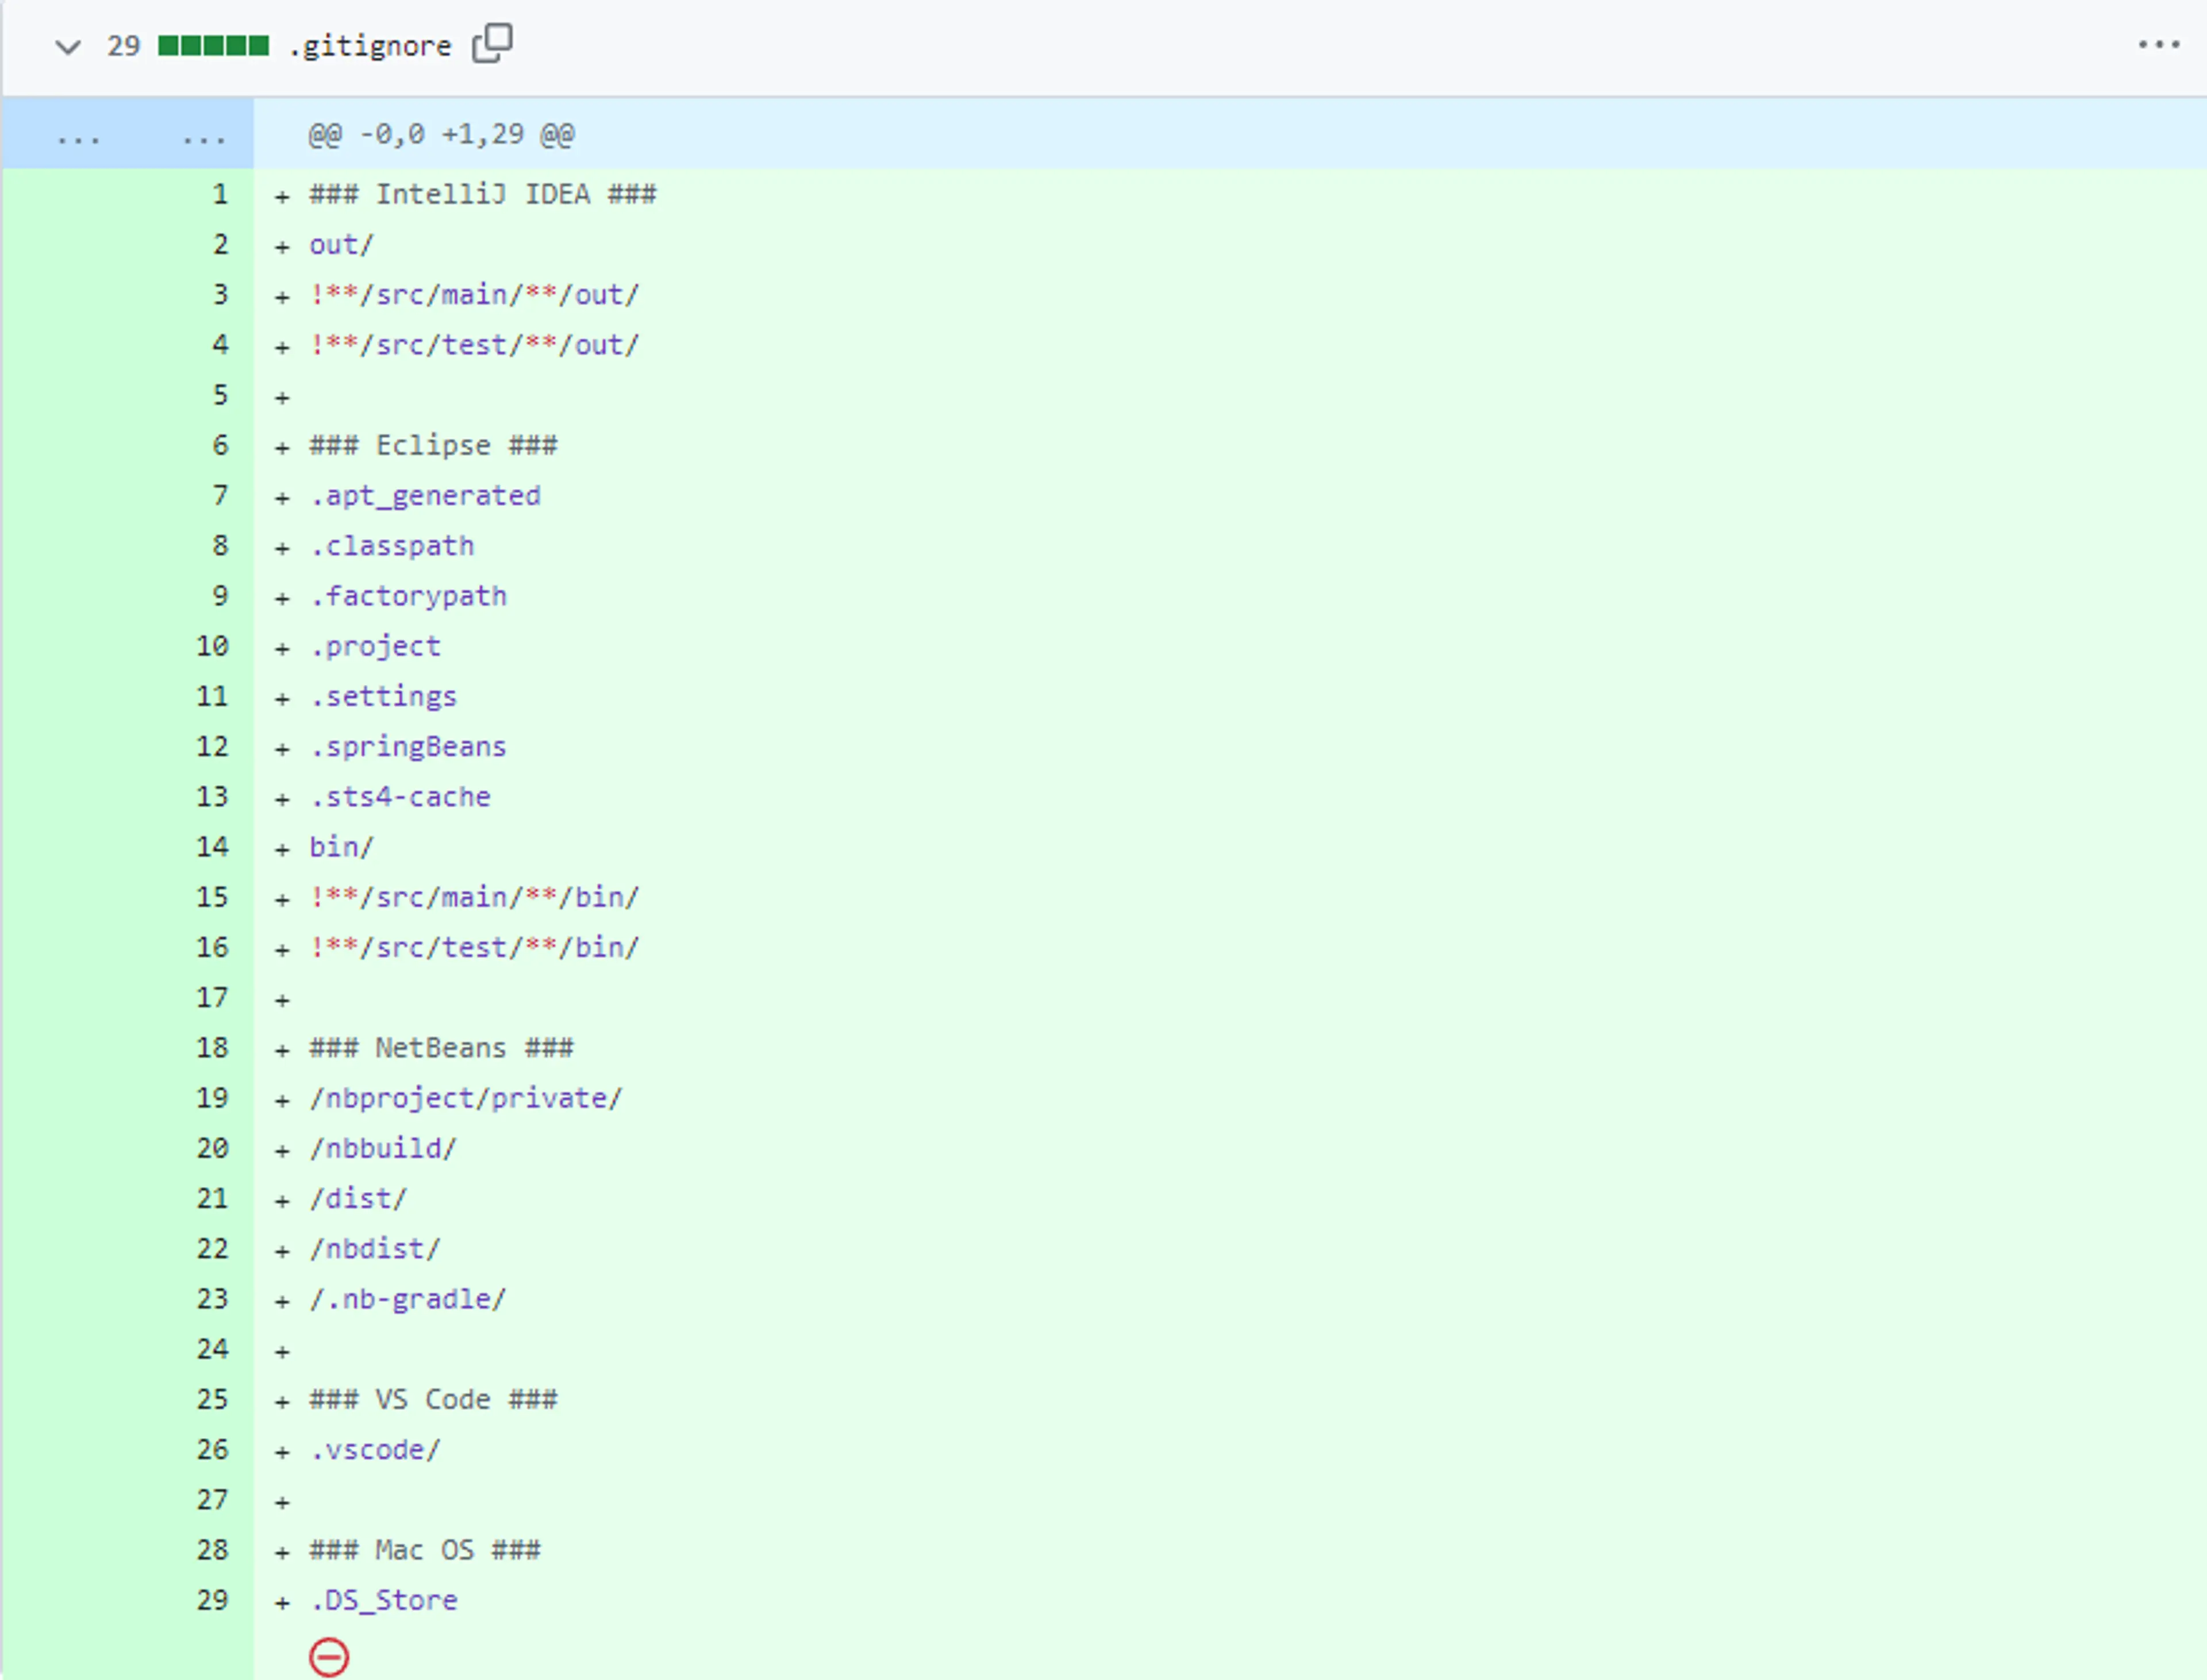Screen dimensions: 2207x1680
Task: Click line '!**/src/main/**/out/'
Action: tap(474, 295)
